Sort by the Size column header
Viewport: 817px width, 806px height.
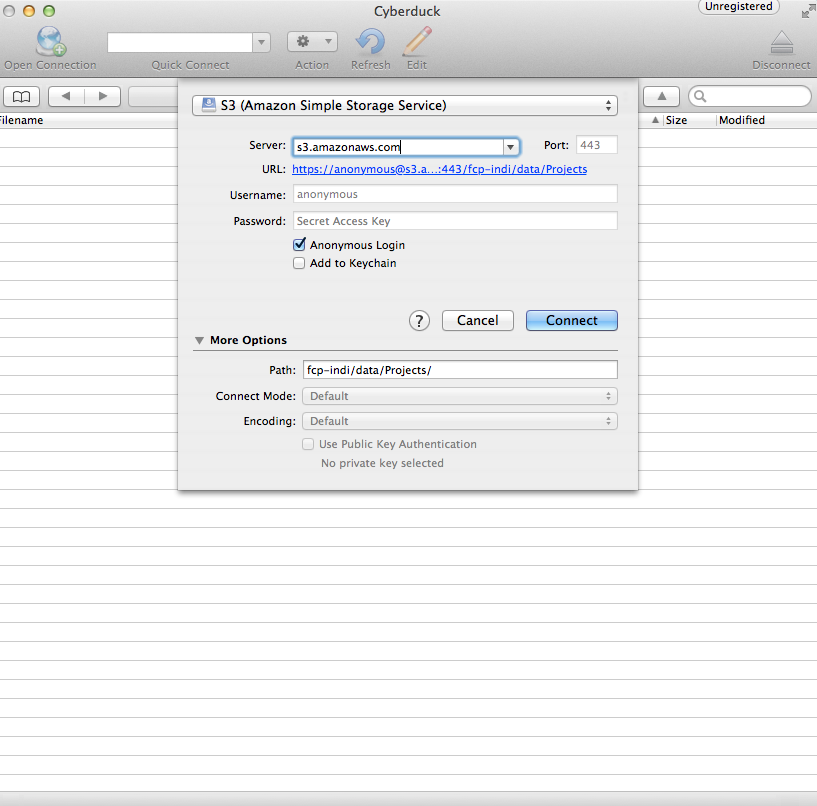point(676,120)
